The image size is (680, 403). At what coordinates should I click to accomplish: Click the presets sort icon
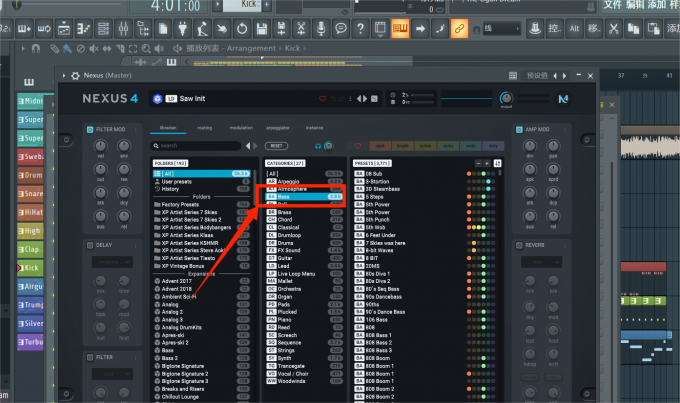[497, 163]
